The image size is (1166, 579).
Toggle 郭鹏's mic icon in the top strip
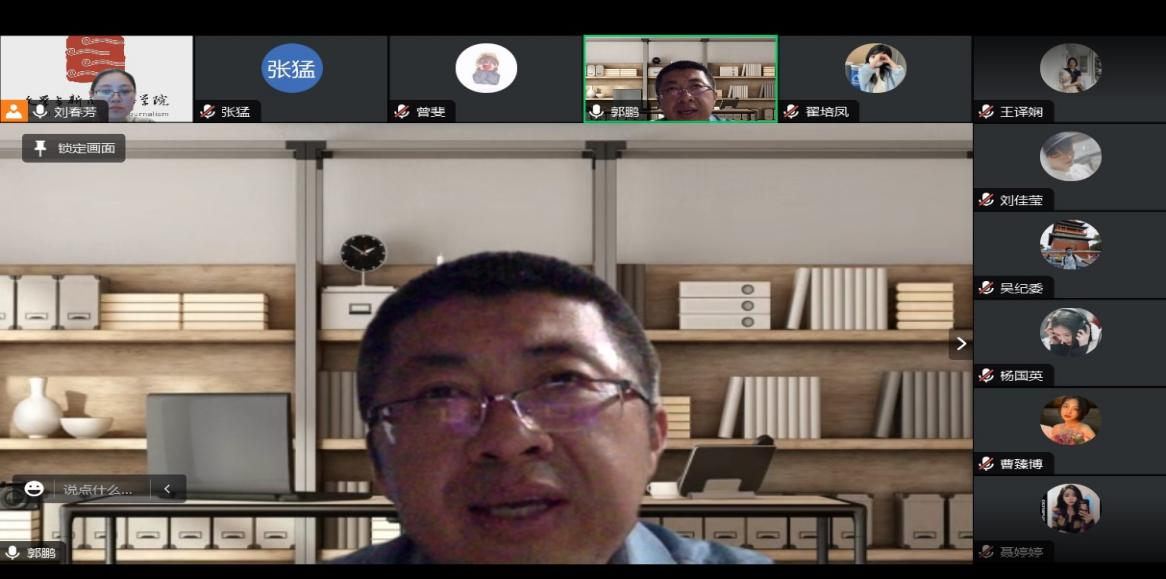[x=597, y=112]
